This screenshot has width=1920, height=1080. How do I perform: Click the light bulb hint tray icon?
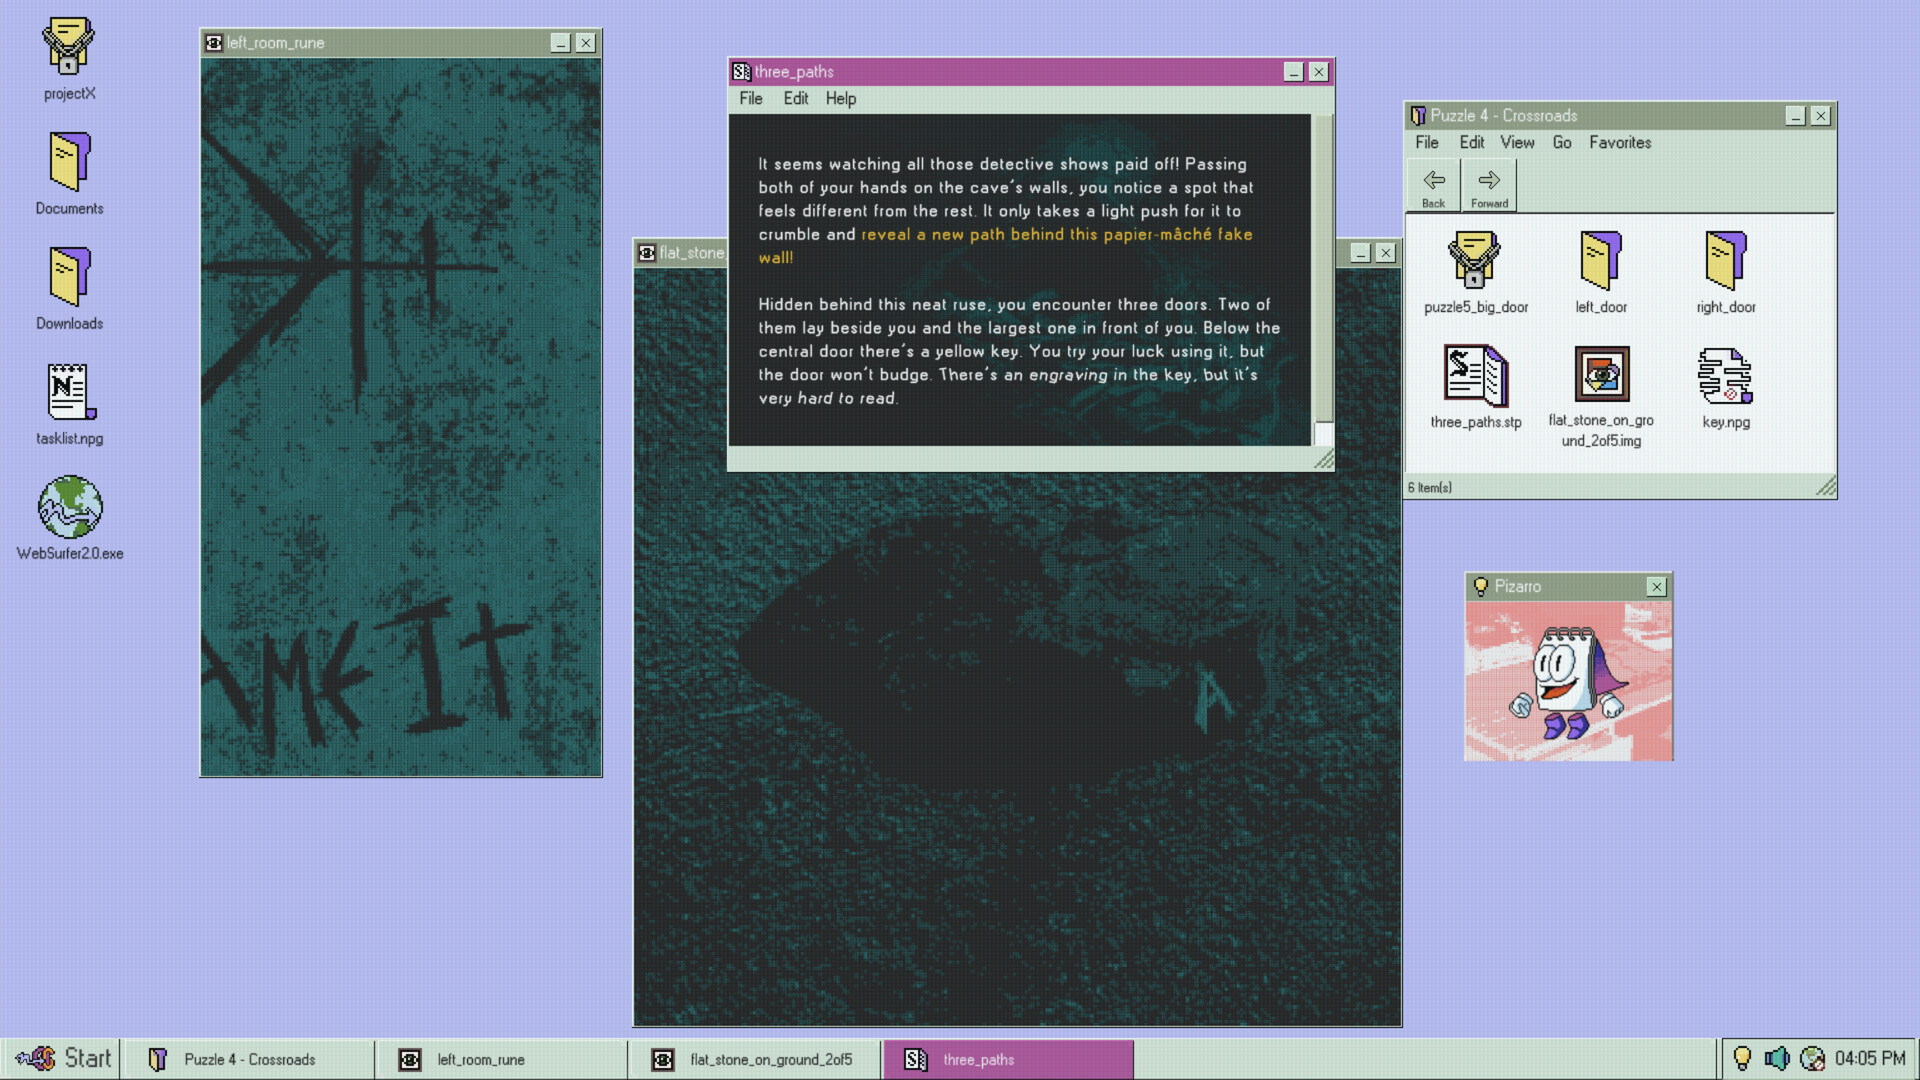coord(1741,1058)
